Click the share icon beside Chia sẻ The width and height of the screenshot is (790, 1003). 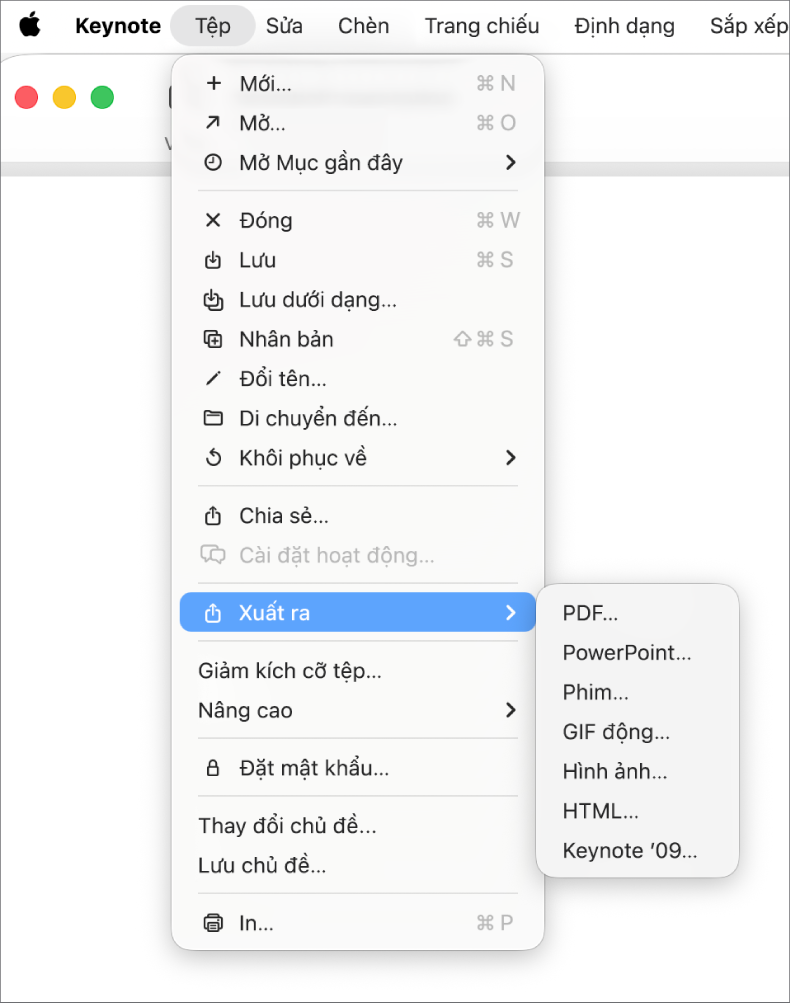pyautogui.click(x=213, y=516)
